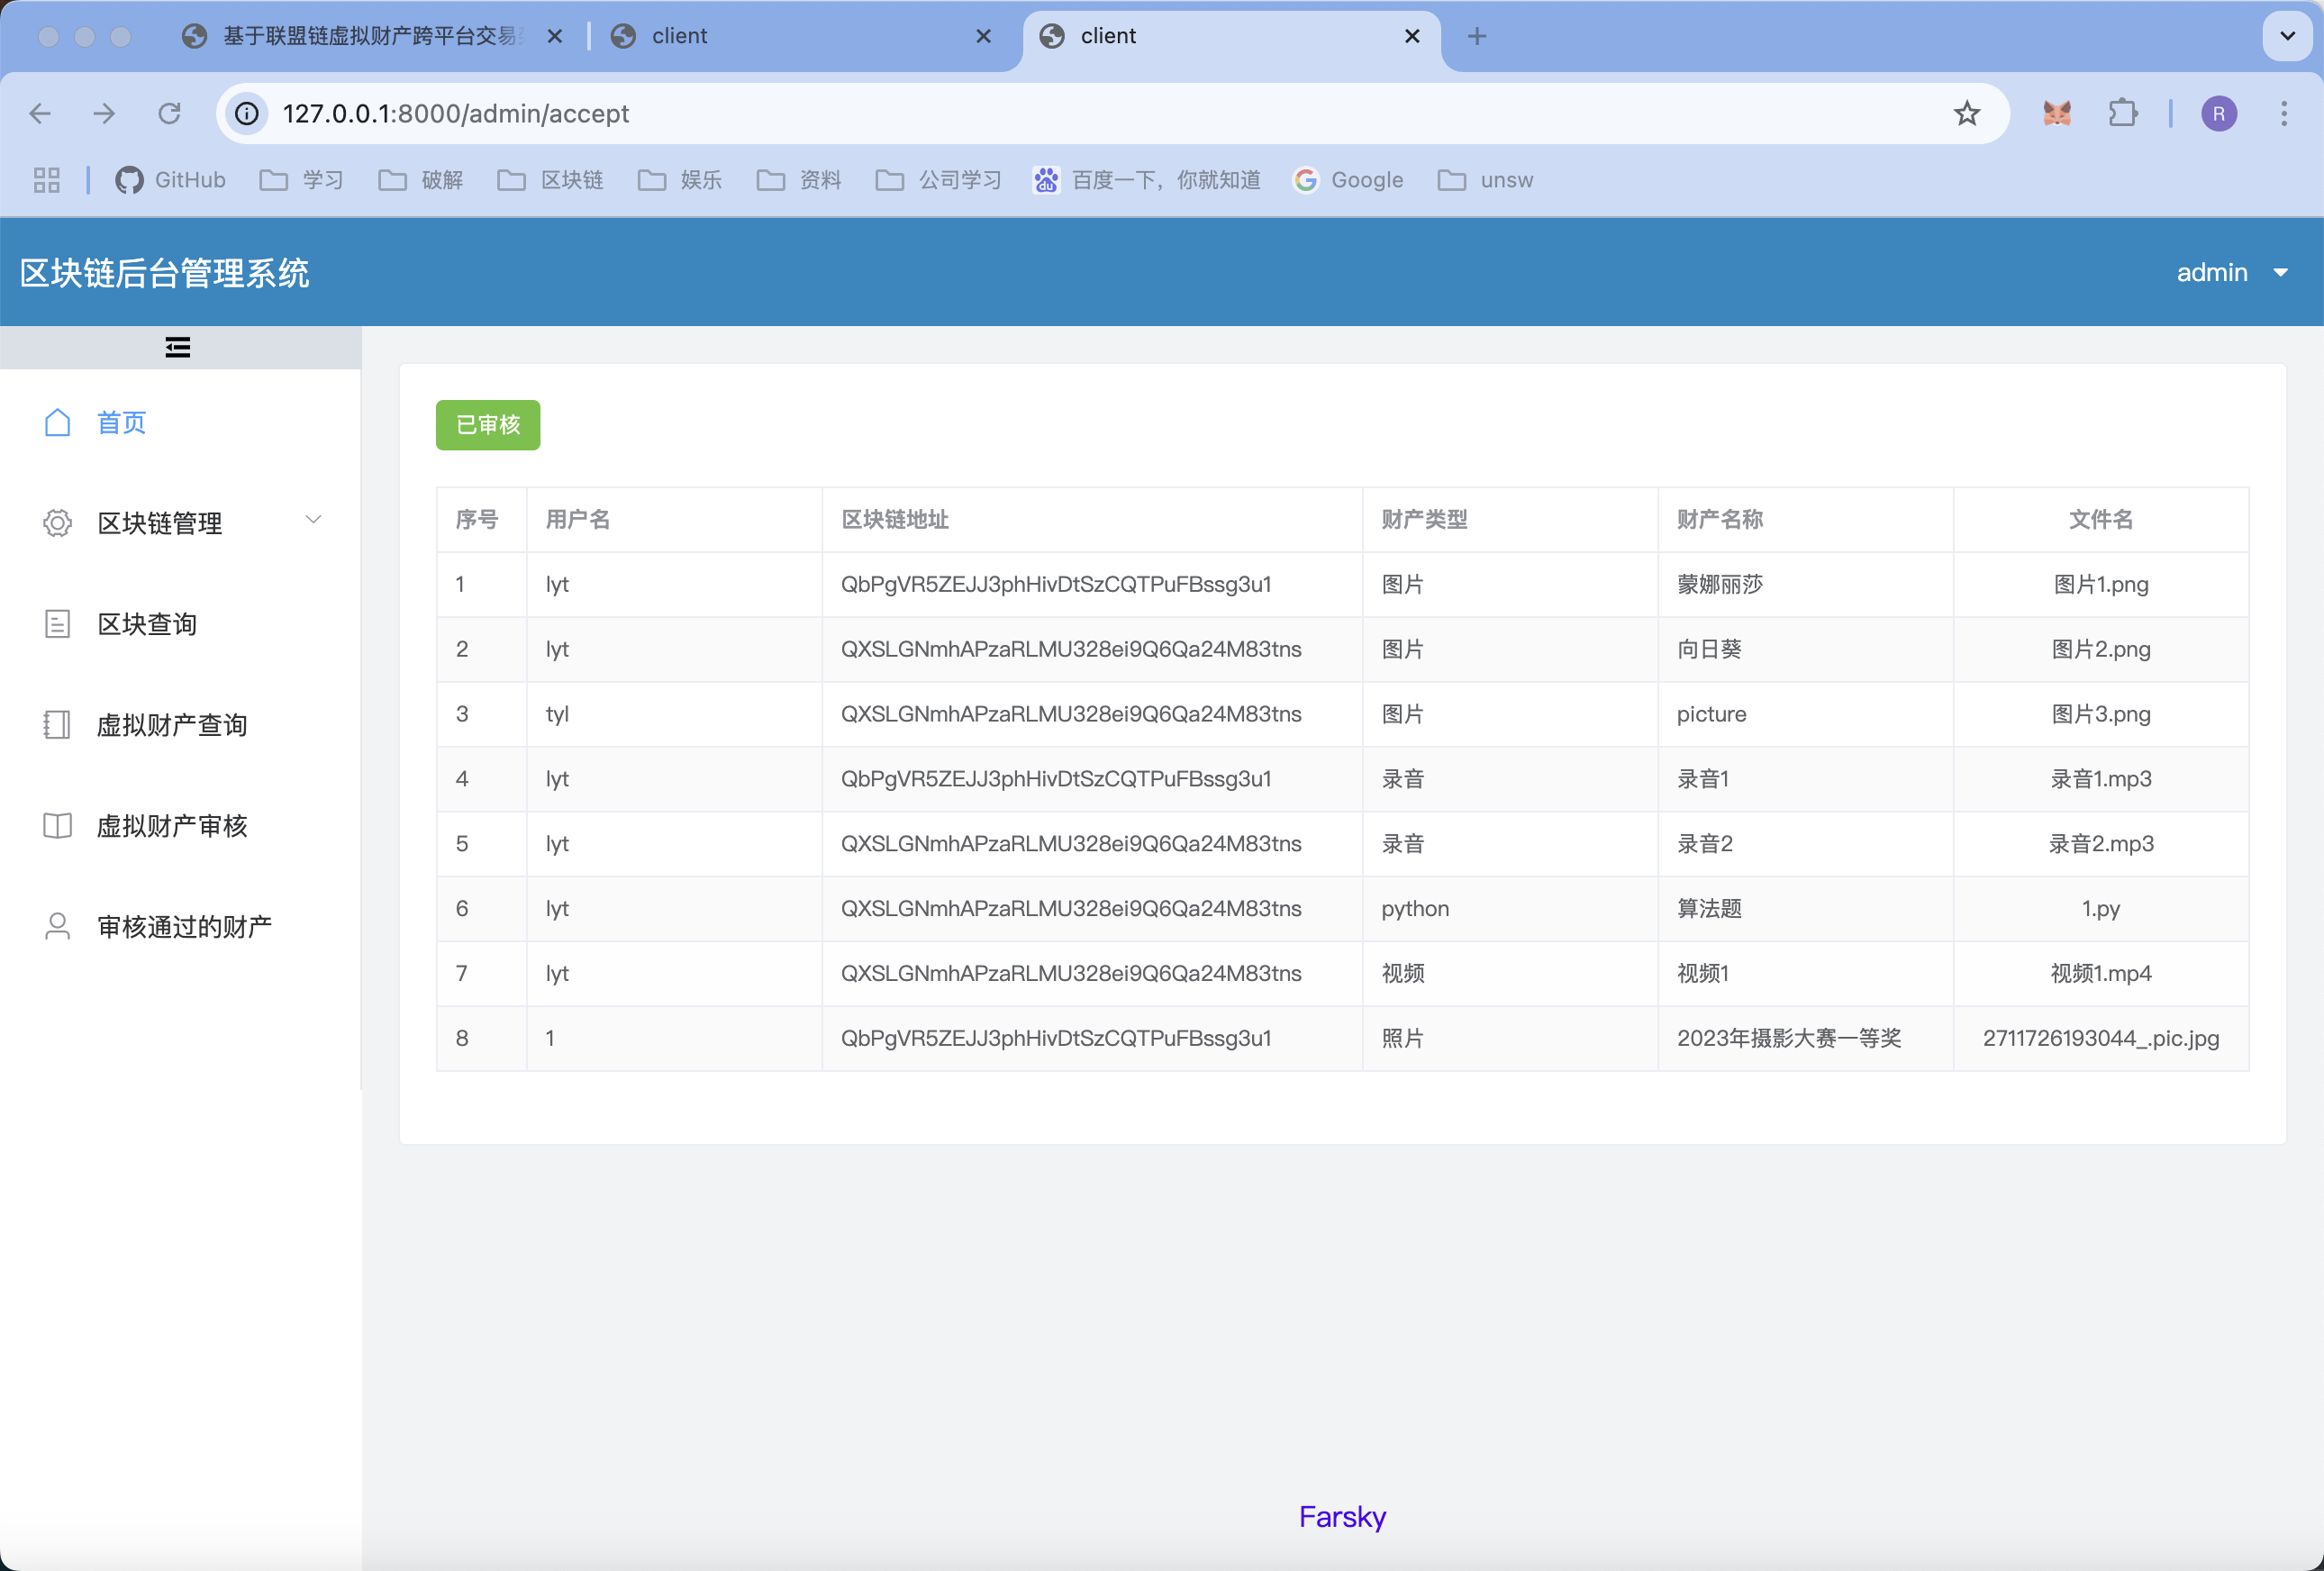Screen dimensions: 2324x1571
Task: Open the tab search dropdown arrow
Action: [x=2287, y=37]
